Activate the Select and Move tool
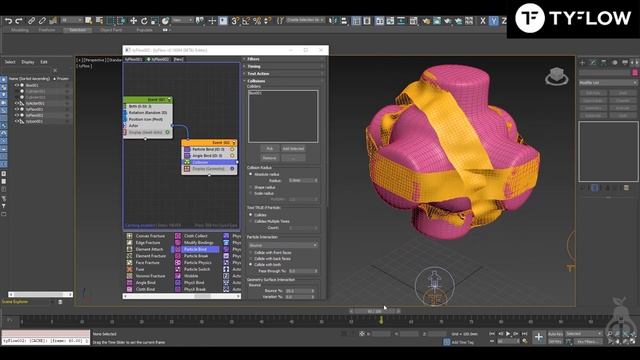640x360 pixels. [x=133, y=20]
